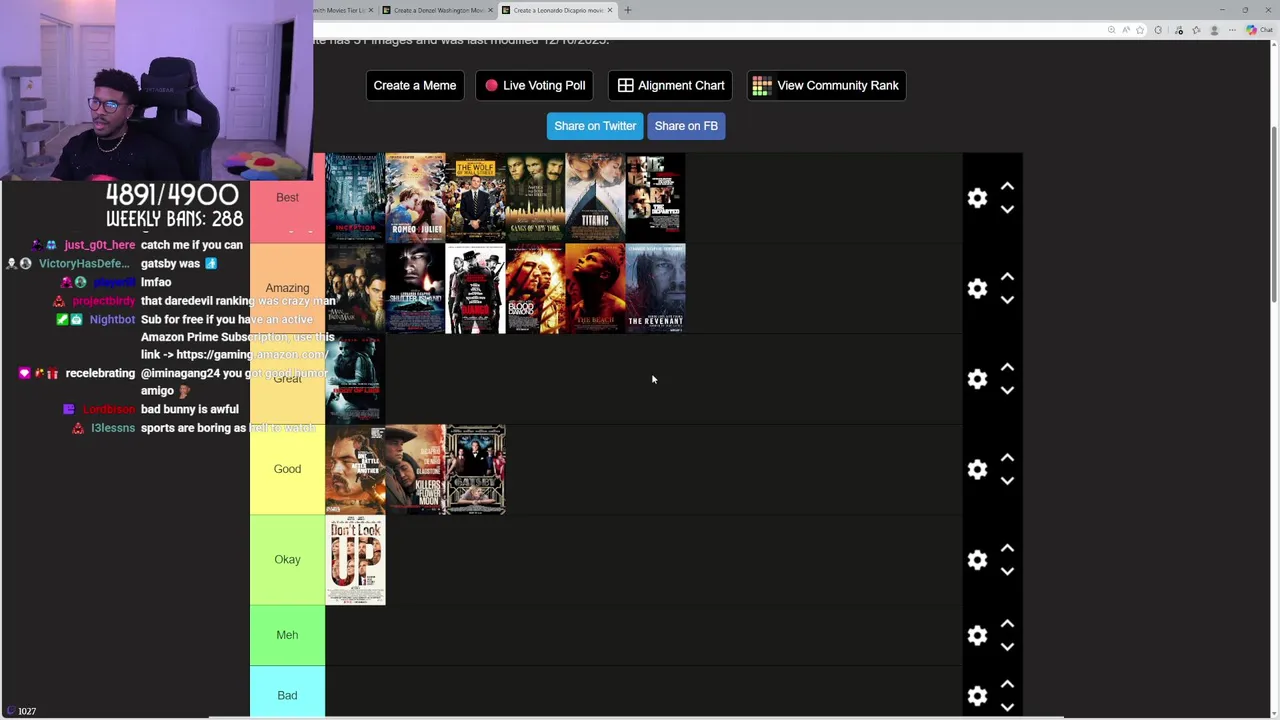Viewport: 1280px width, 720px height.
Task: Switch to Denzel Washington movie tab
Action: [x=438, y=10]
